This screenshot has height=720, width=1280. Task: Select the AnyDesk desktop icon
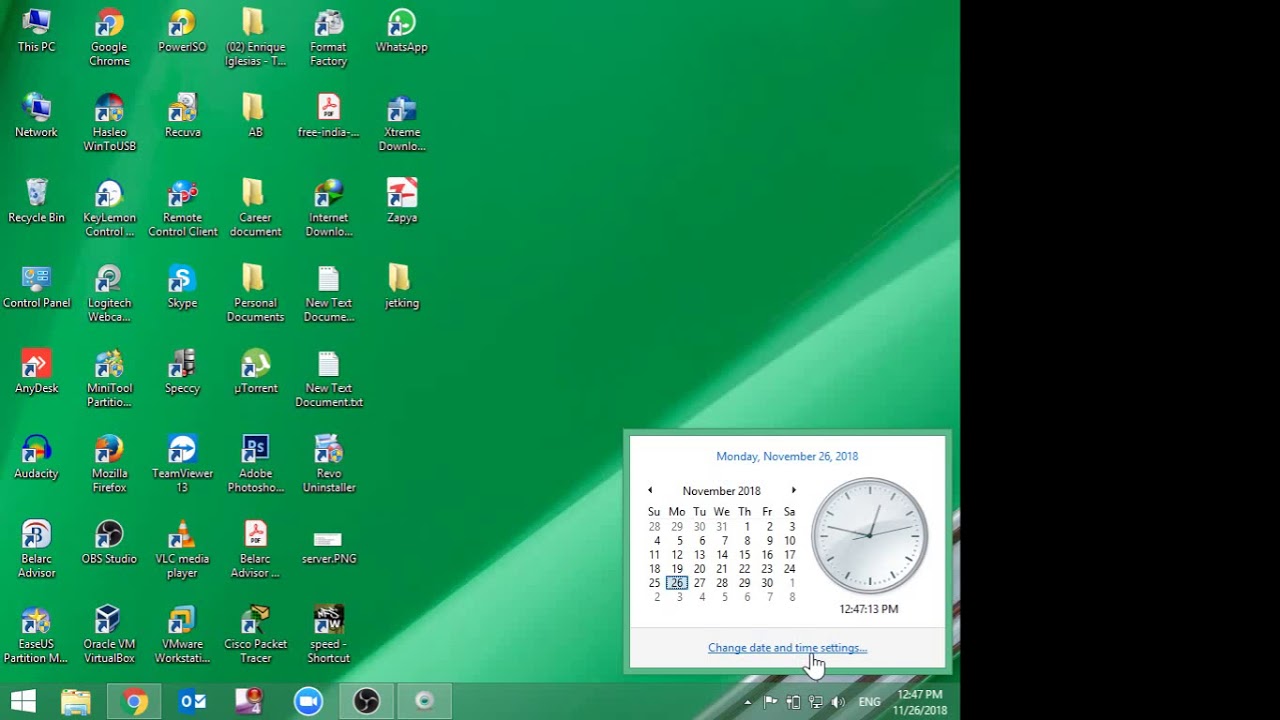36,372
